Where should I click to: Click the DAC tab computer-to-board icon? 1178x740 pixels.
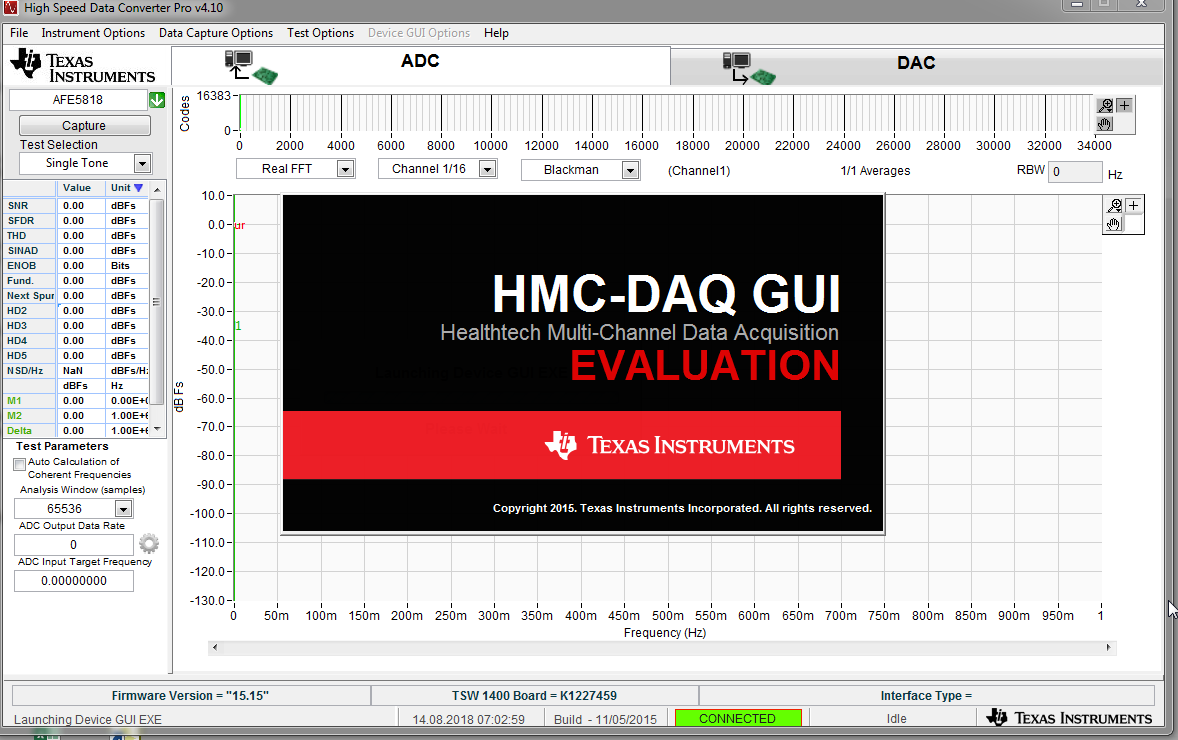click(x=748, y=68)
